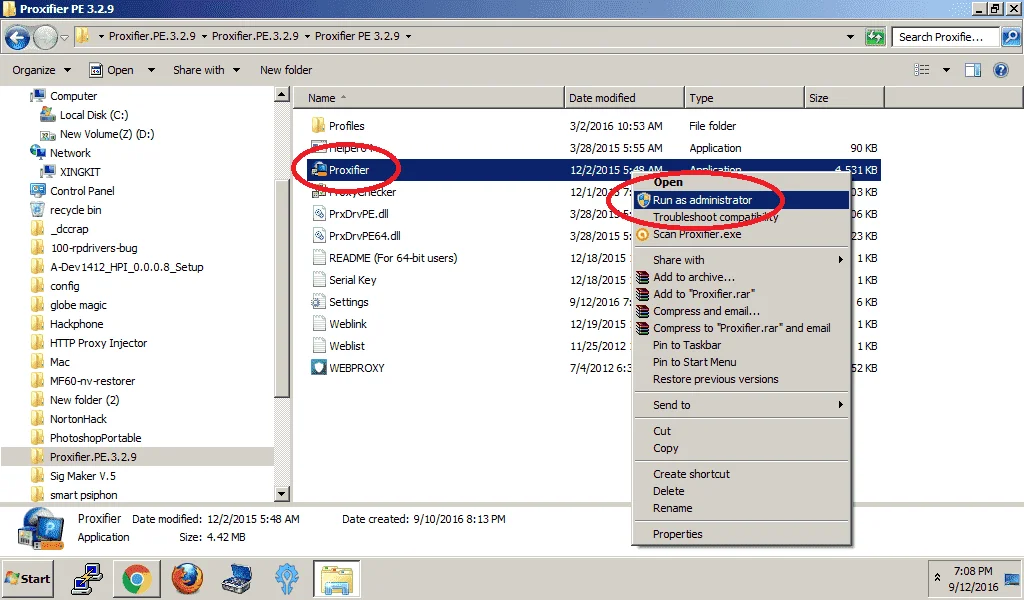Image resolution: width=1024 pixels, height=600 pixels.
Task: Select the Profiles folder icon
Action: (x=319, y=125)
